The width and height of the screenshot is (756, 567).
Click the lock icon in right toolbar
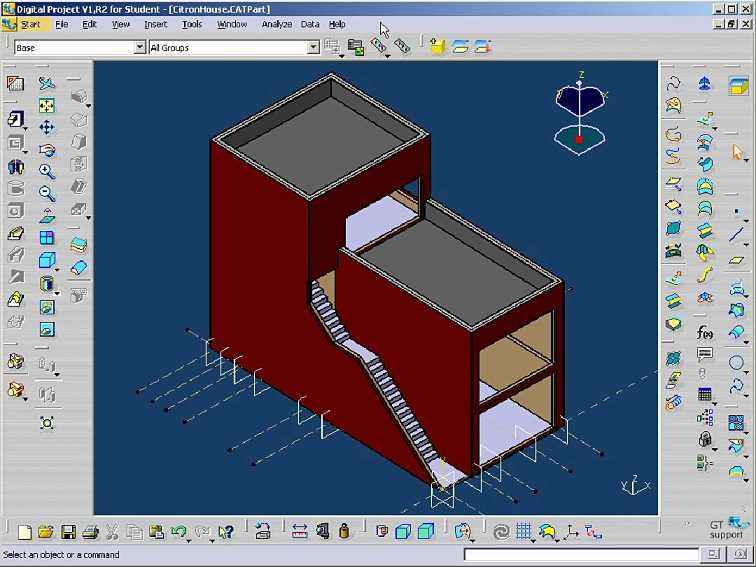704,439
